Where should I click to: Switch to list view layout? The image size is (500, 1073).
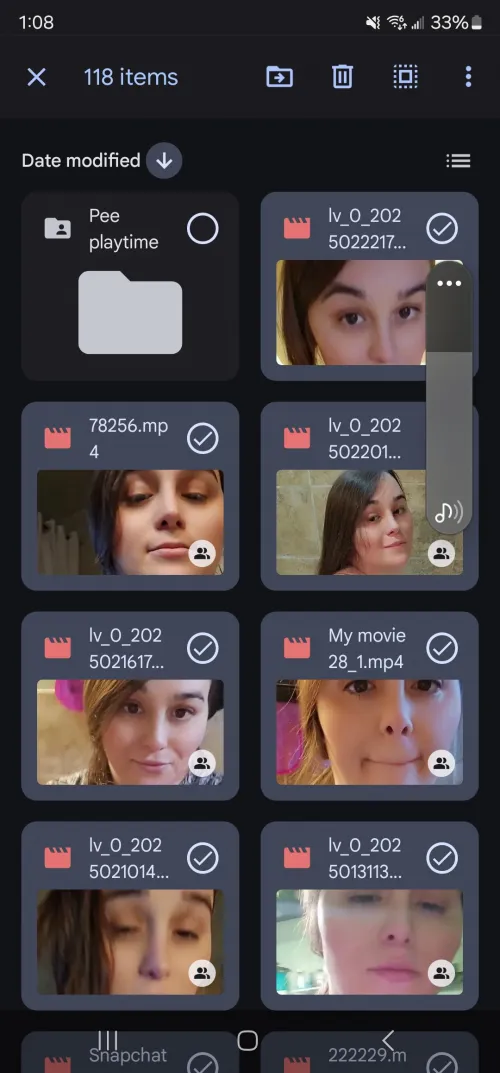pos(458,161)
